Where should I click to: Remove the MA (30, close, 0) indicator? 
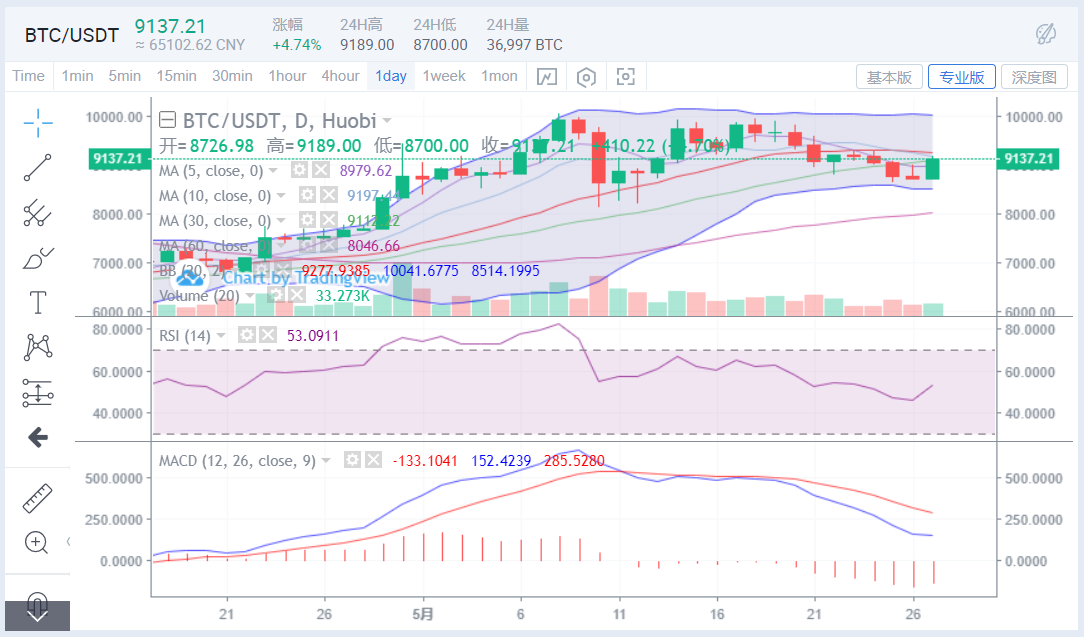pyautogui.click(x=329, y=221)
